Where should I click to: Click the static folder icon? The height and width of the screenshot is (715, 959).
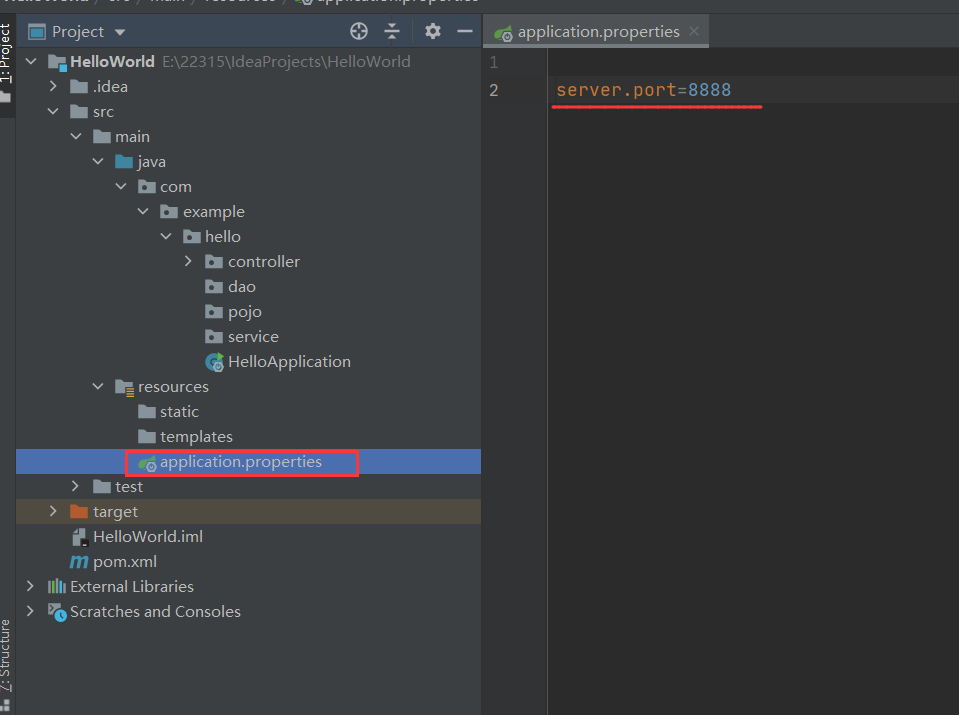[x=147, y=412]
